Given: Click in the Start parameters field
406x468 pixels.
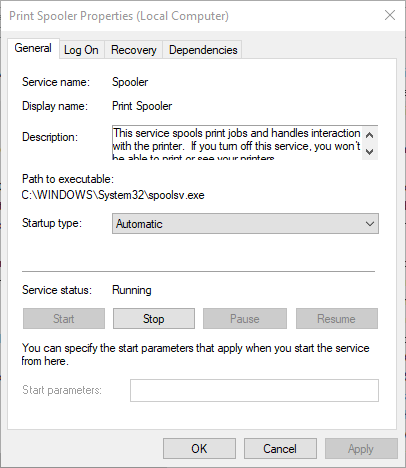Looking at the screenshot, I should [x=254, y=390].
